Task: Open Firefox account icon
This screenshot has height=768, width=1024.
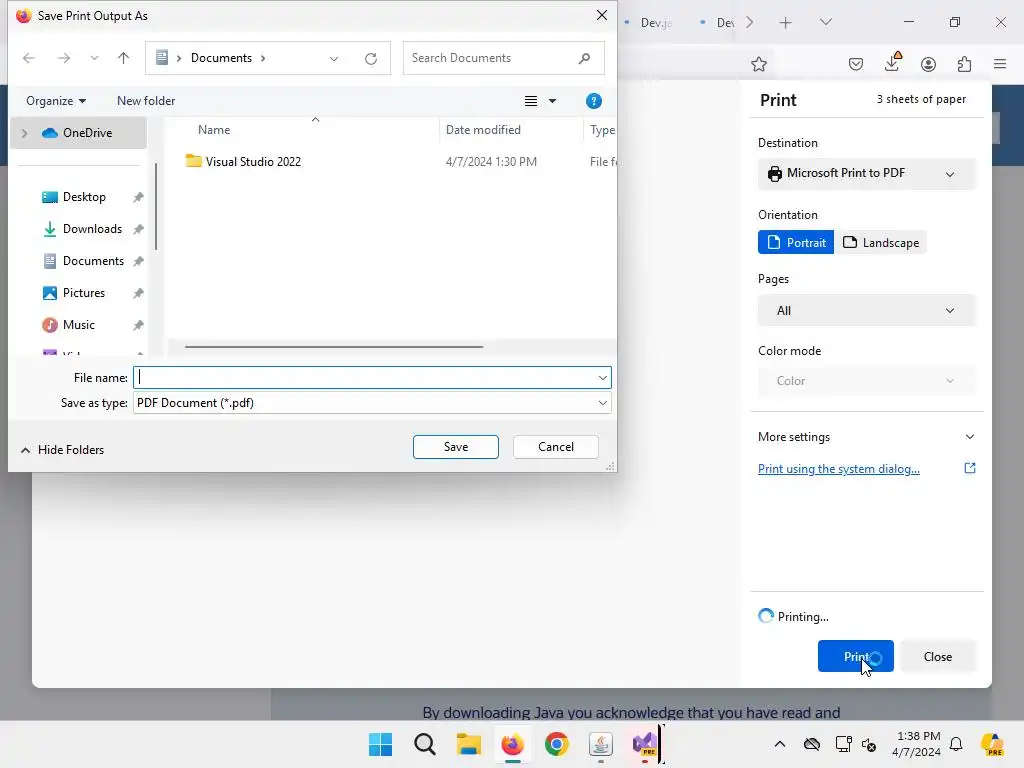Action: [928, 64]
